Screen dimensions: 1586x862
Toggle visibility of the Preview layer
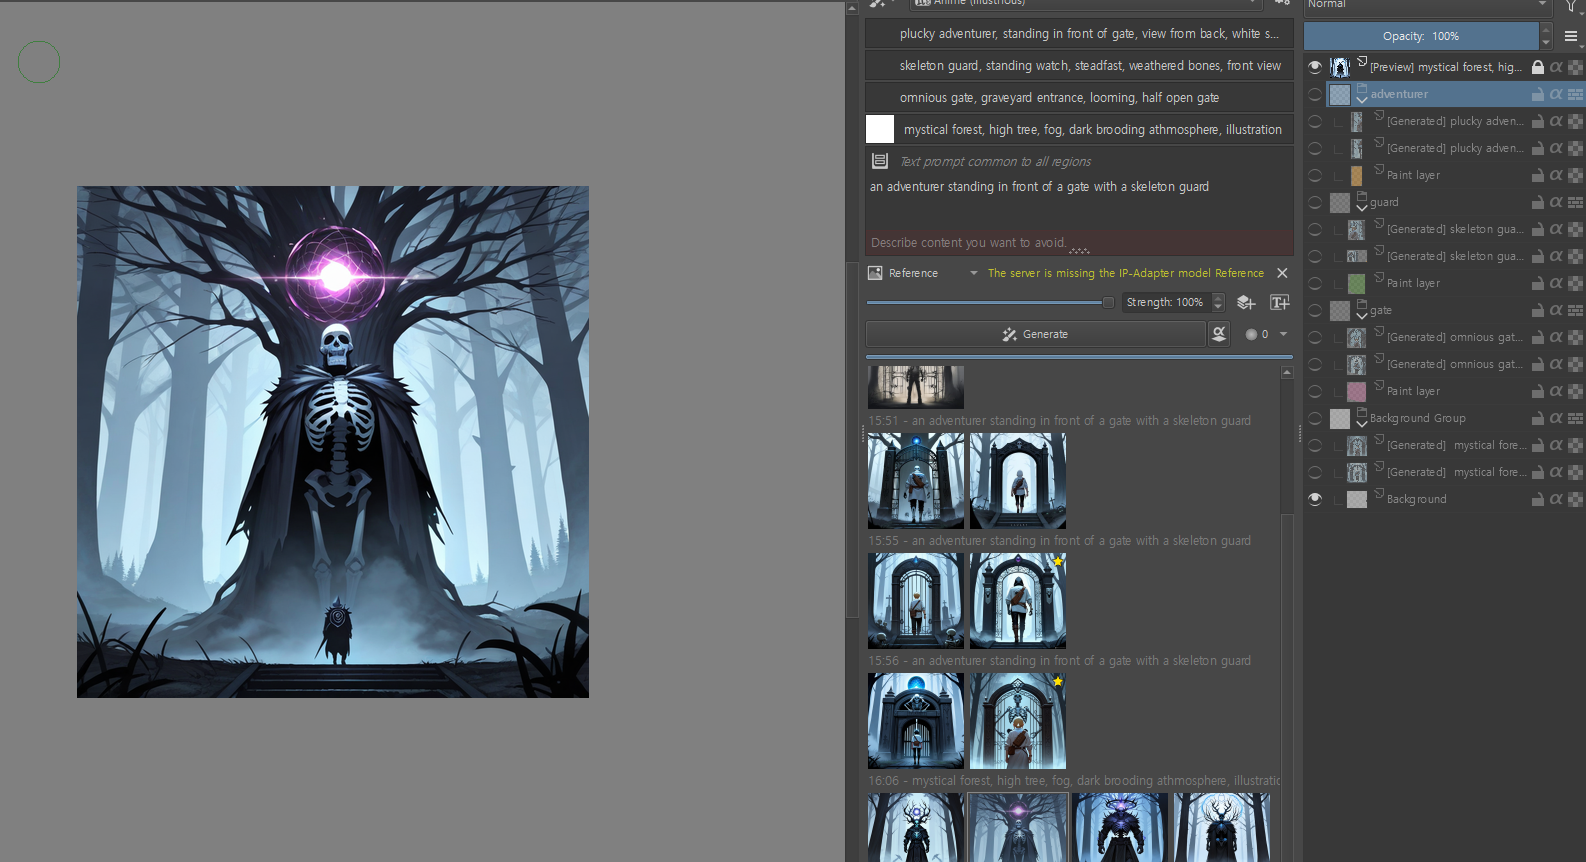[1315, 67]
